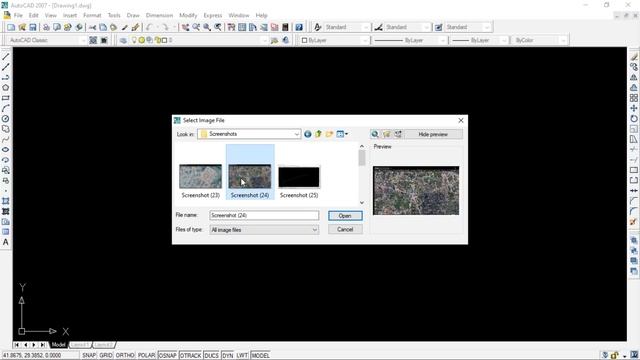Toggle POLAR tracking in status bar
Screen dimensions: 640x360
tap(147, 356)
